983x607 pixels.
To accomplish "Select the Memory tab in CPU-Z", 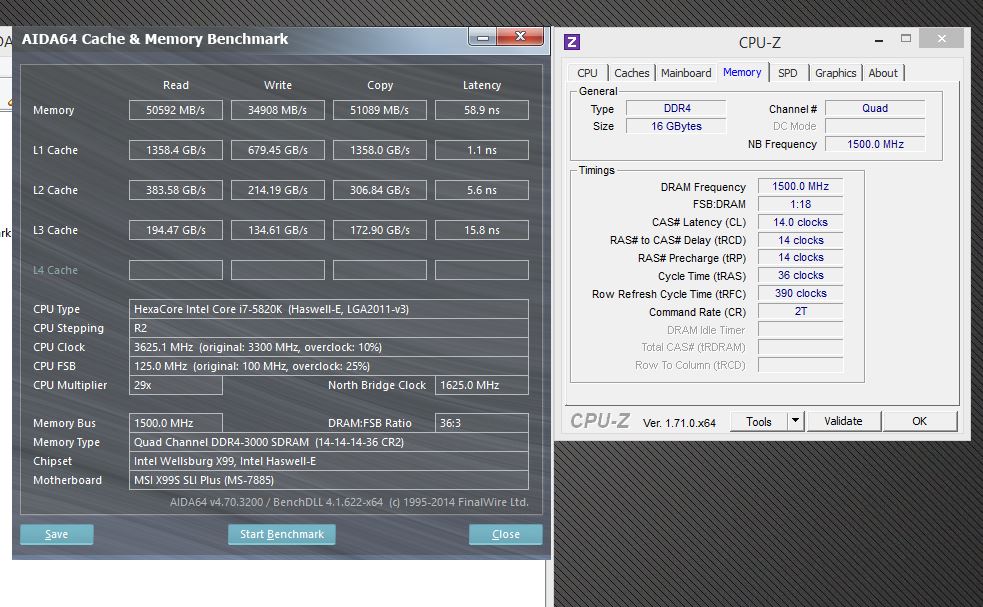I will pyautogui.click(x=742, y=72).
